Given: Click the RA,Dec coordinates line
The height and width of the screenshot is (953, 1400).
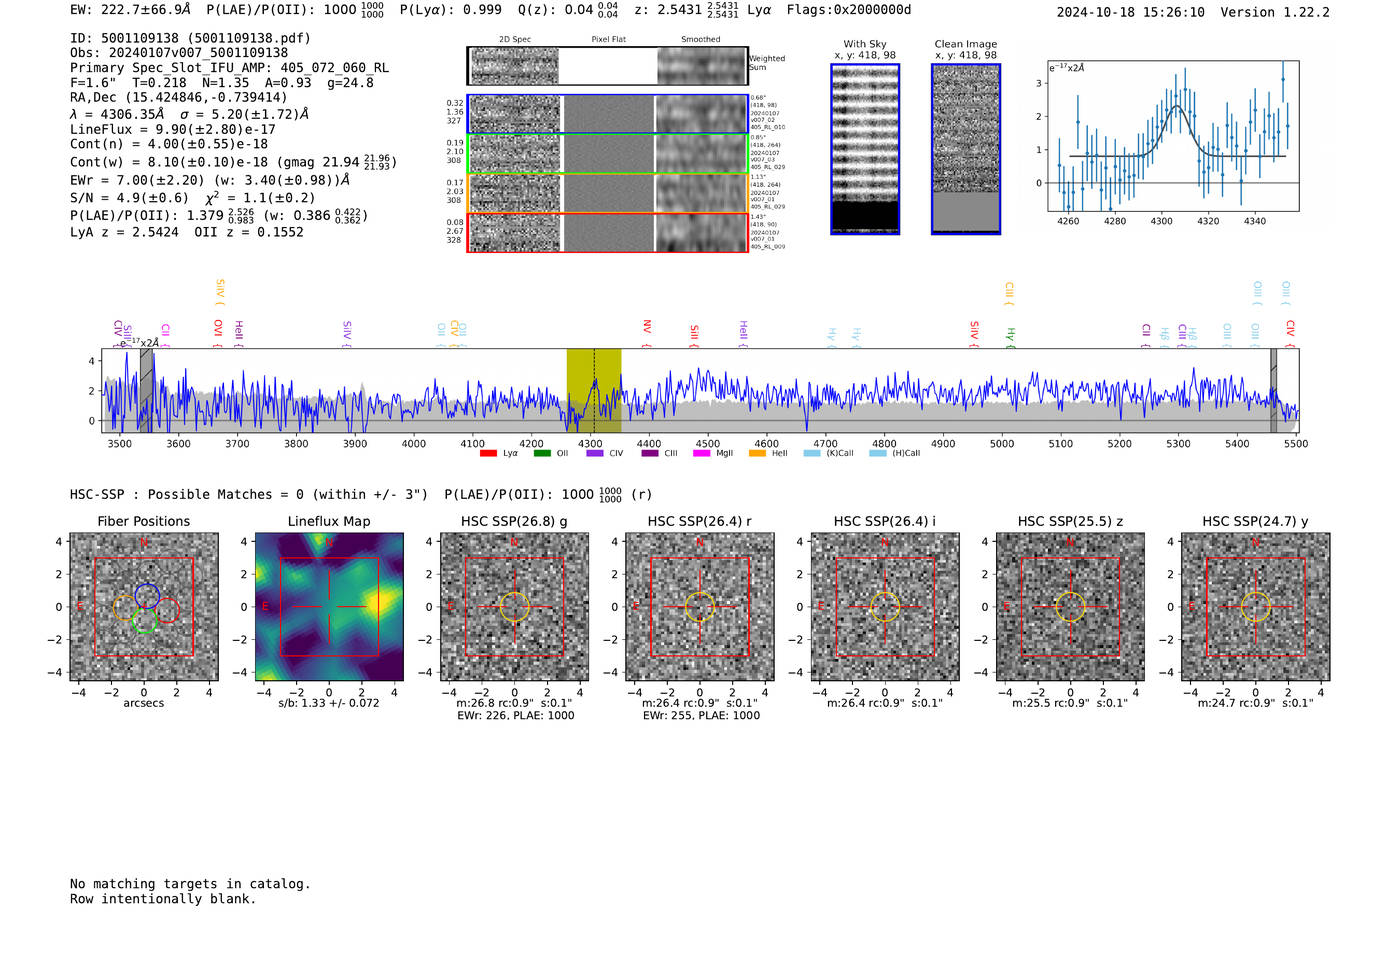Looking at the screenshot, I should click(x=179, y=97).
